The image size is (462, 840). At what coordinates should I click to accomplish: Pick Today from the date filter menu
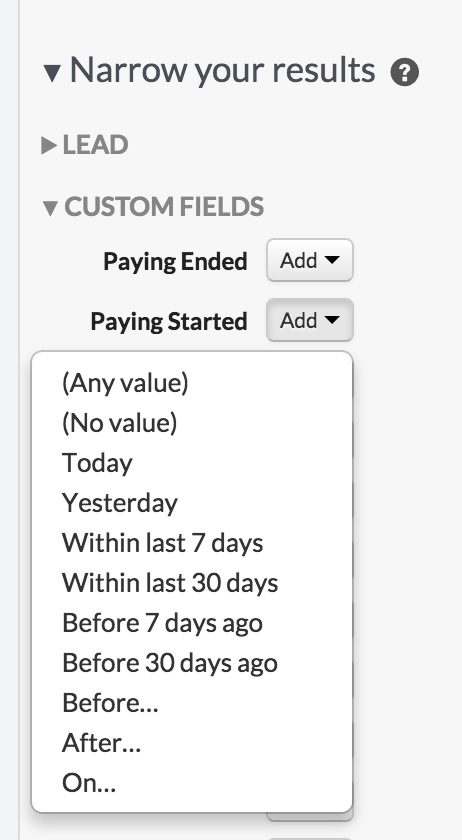(x=97, y=463)
